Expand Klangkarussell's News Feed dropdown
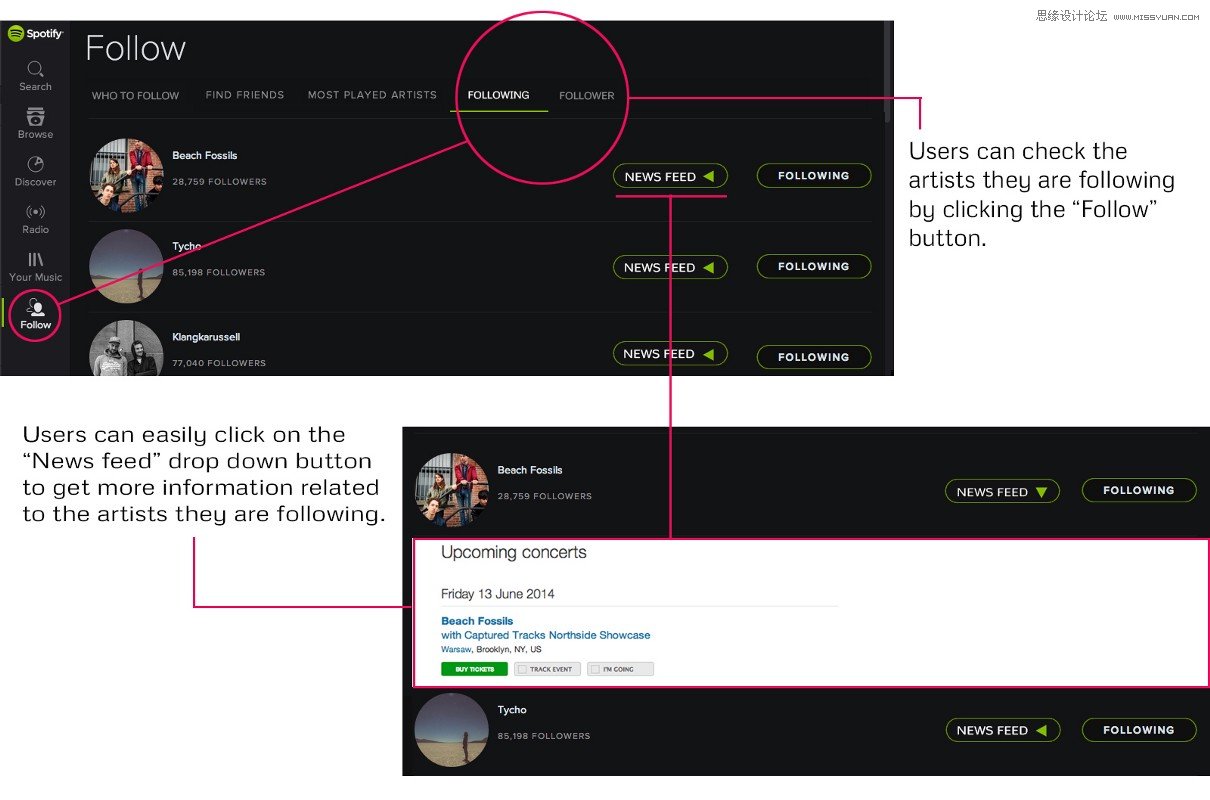 pyautogui.click(x=670, y=354)
